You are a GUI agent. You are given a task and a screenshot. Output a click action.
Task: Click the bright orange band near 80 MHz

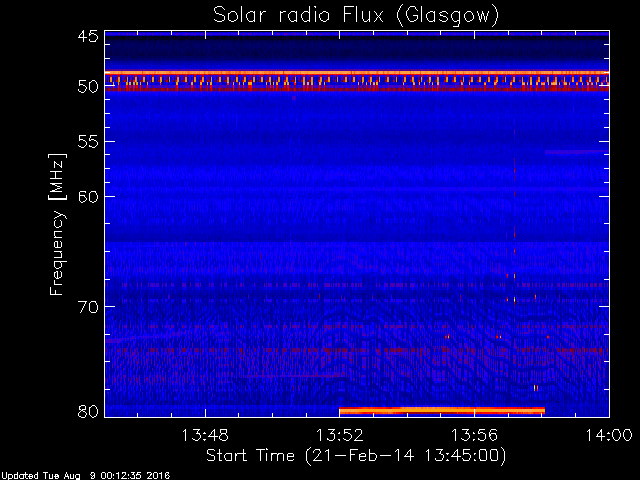tap(442, 411)
